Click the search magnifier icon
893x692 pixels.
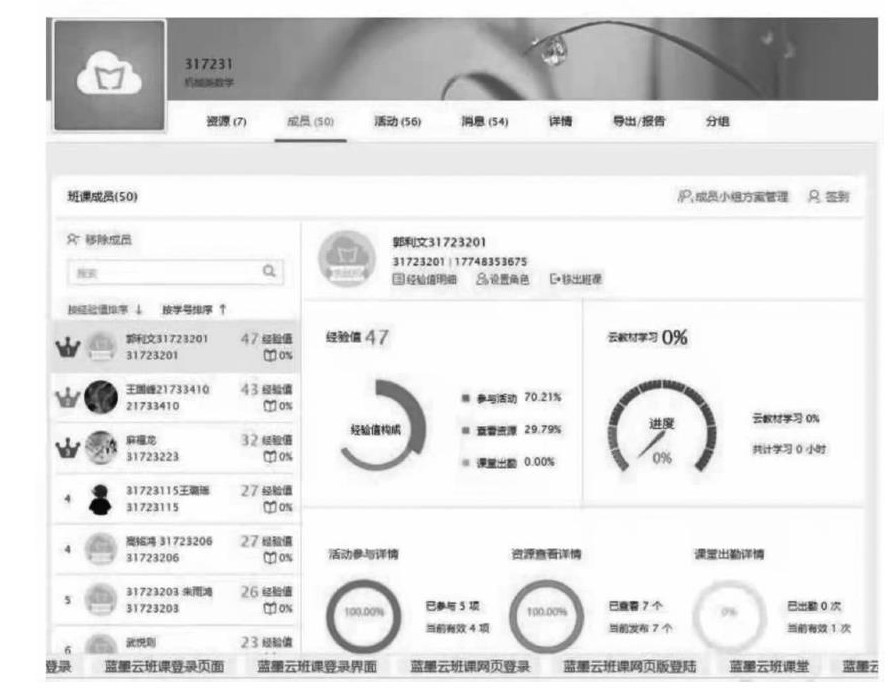(269, 270)
